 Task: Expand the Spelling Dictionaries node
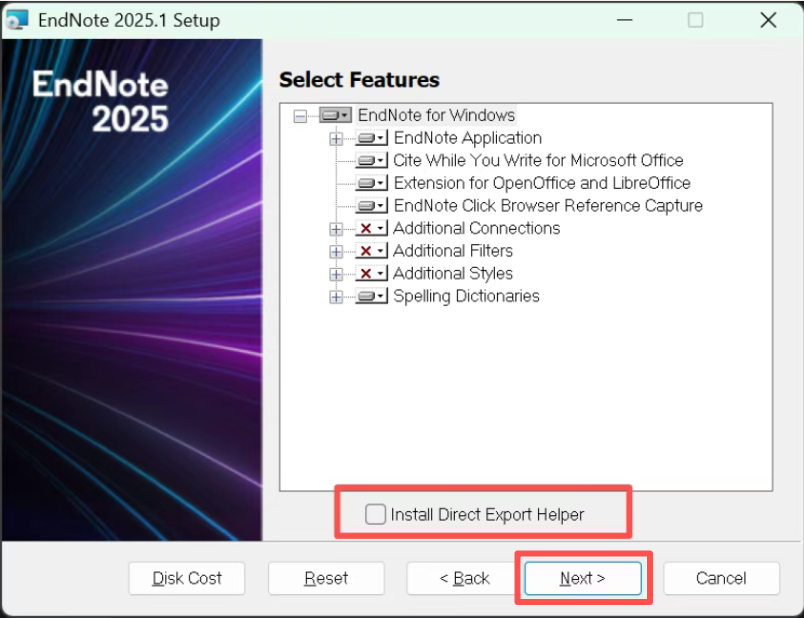pos(336,297)
